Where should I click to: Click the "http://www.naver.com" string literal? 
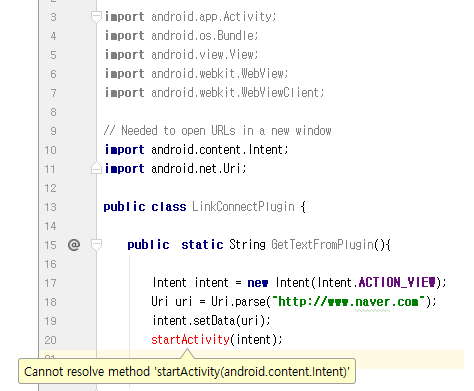349,302
